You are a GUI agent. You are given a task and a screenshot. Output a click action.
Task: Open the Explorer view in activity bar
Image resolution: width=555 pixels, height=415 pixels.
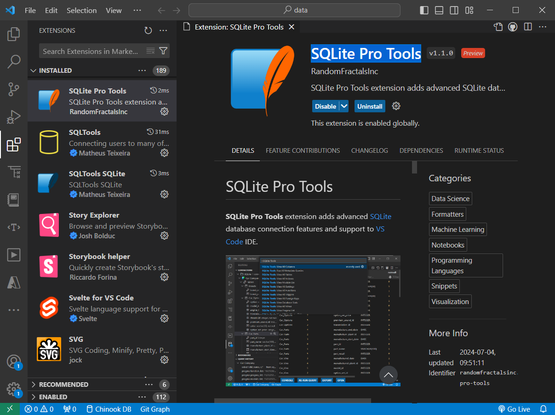coord(13,34)
